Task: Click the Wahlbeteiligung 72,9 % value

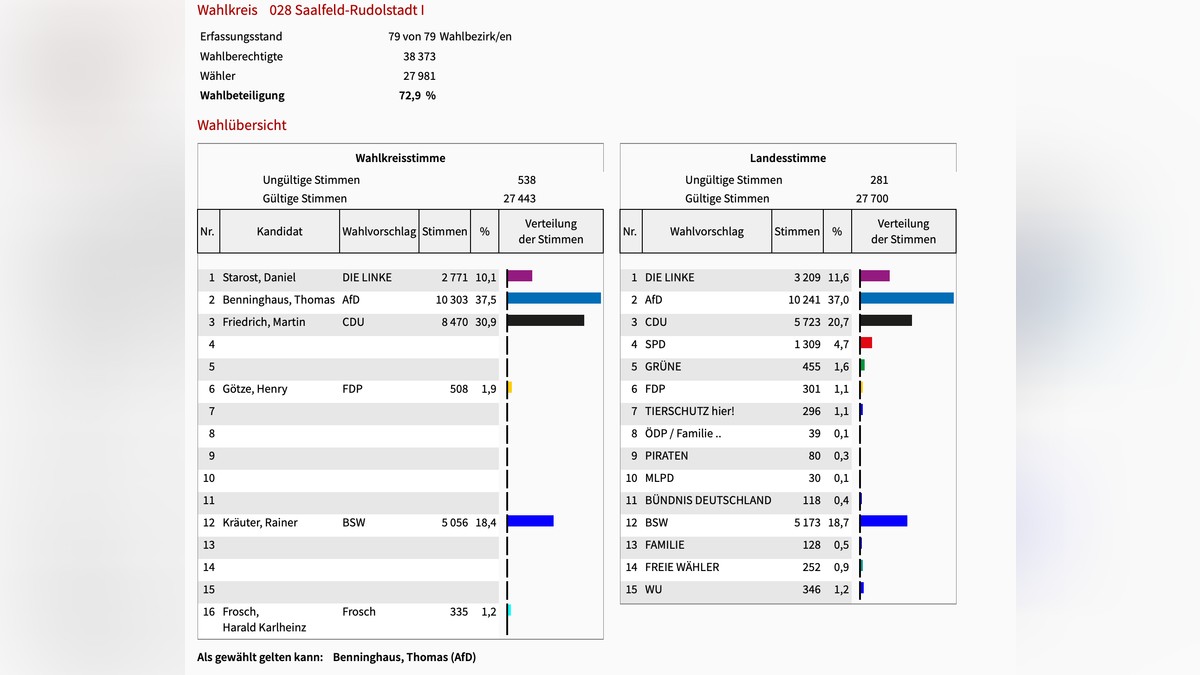Action: [417, 96]
